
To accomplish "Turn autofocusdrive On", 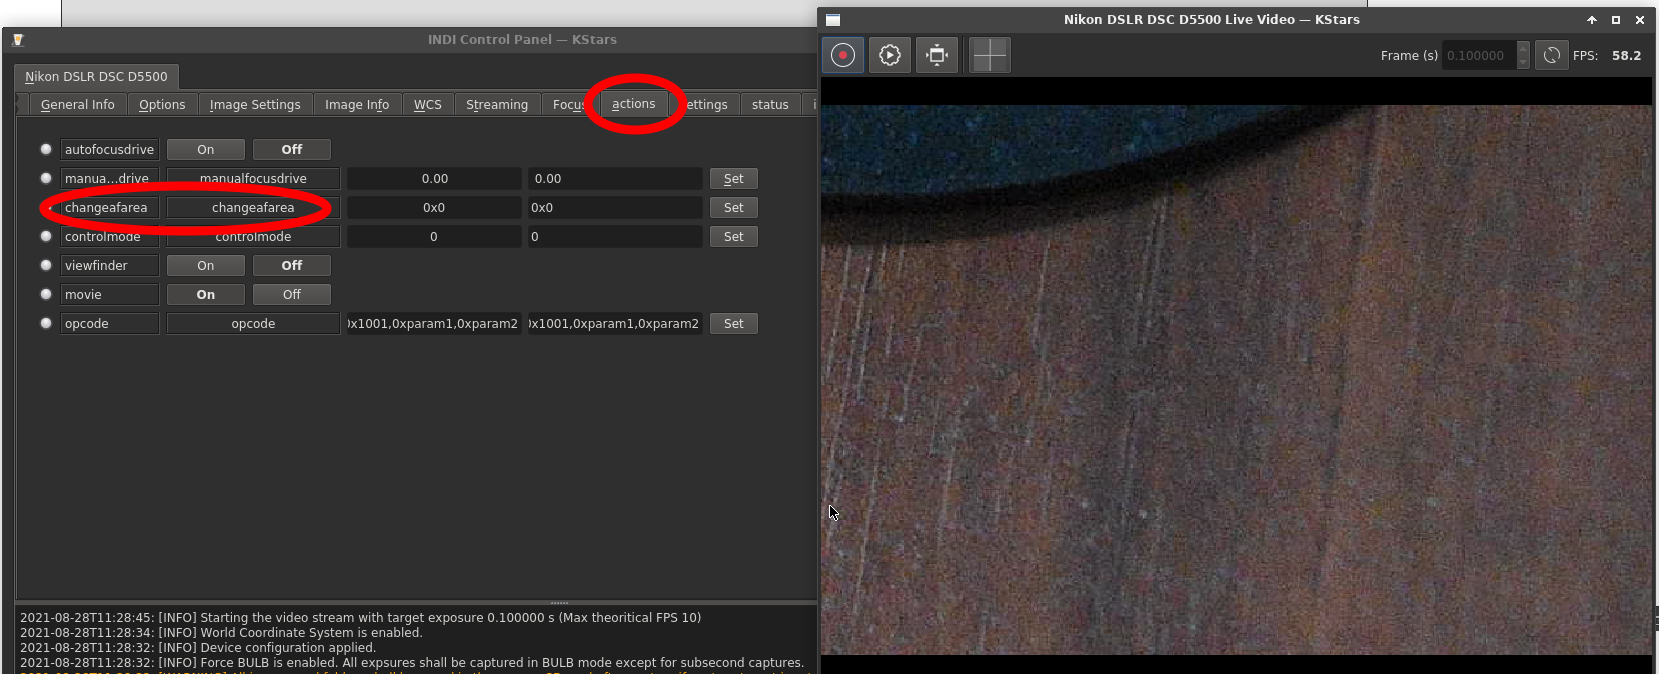I will pyautogui.click(x=205, y=150).
